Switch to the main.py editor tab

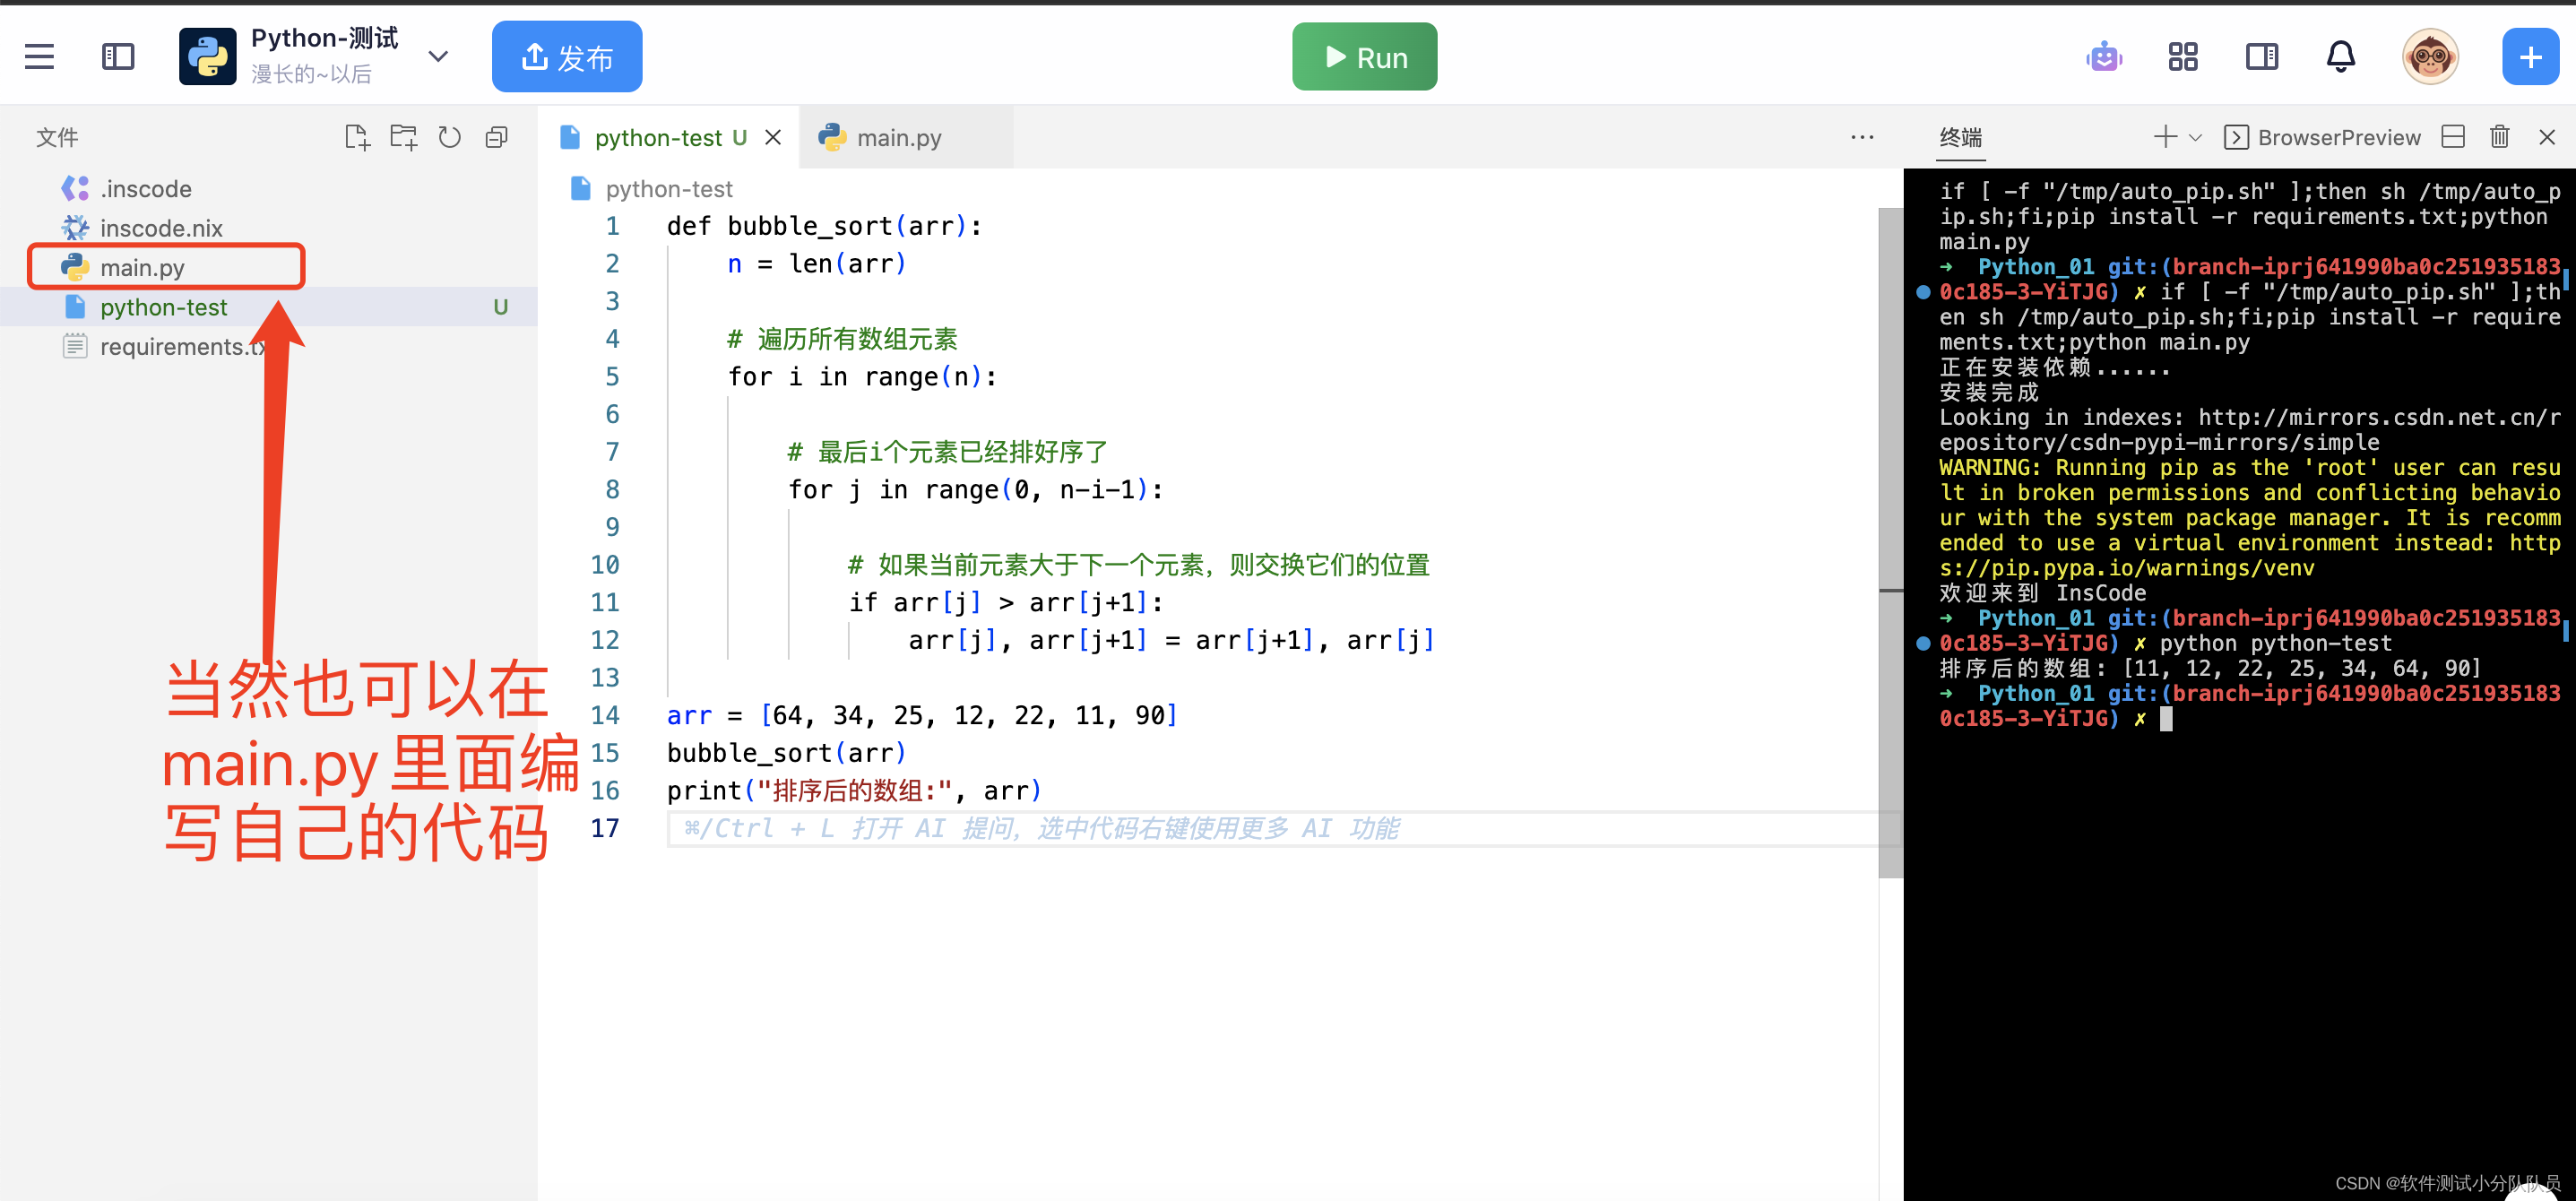(898, 138)
